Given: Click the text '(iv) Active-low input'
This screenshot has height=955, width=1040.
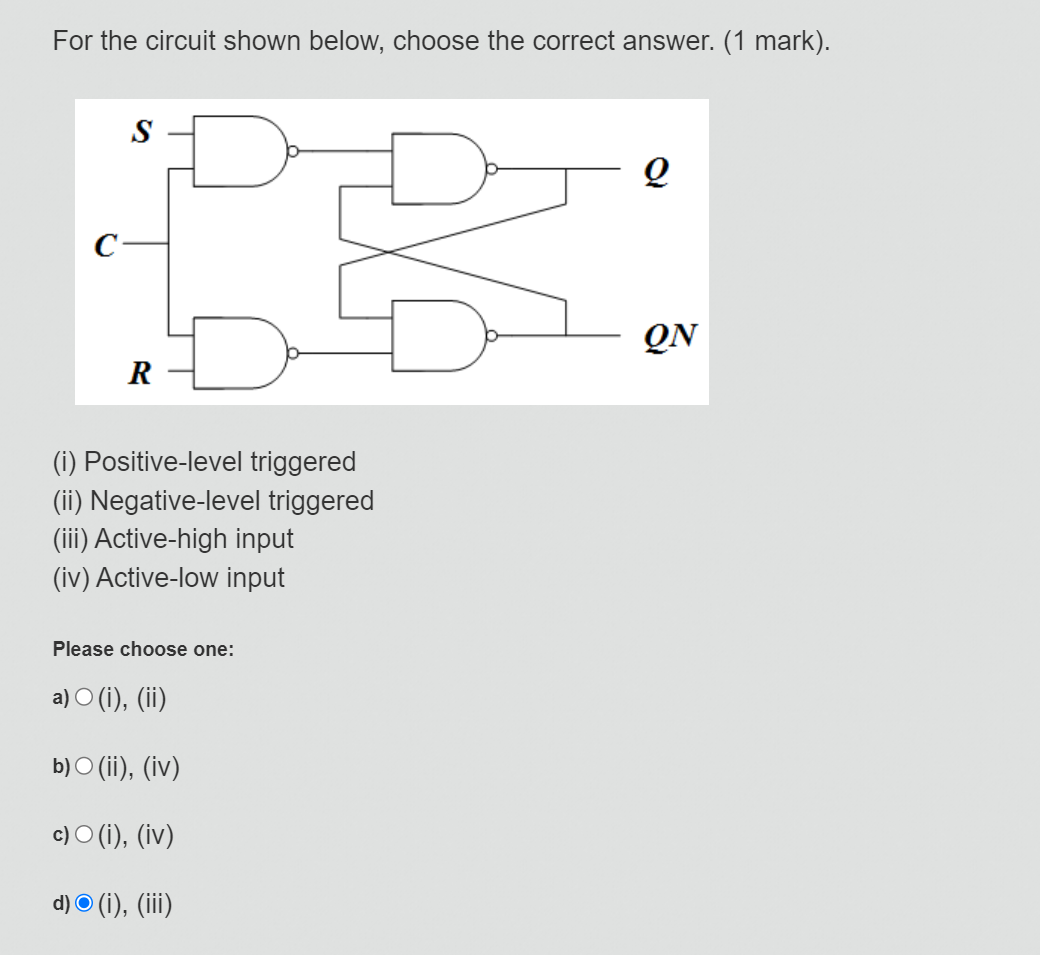Looking at the screenshot, I should pos(168,577).
